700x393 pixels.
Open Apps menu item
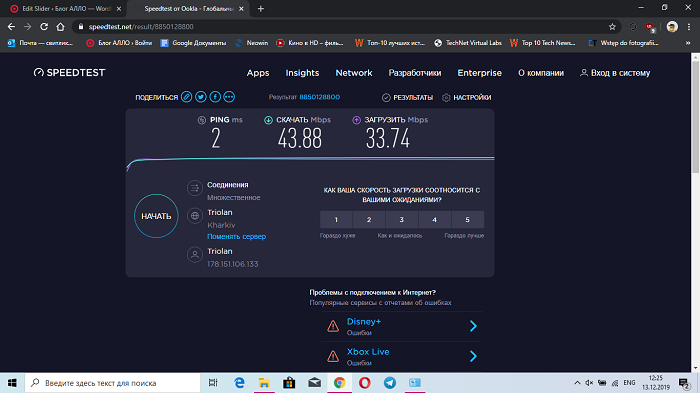point(258,73)
